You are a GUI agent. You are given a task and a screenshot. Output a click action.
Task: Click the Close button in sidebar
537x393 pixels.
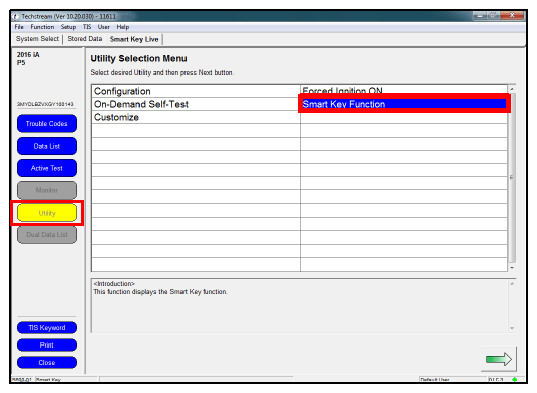47,363
